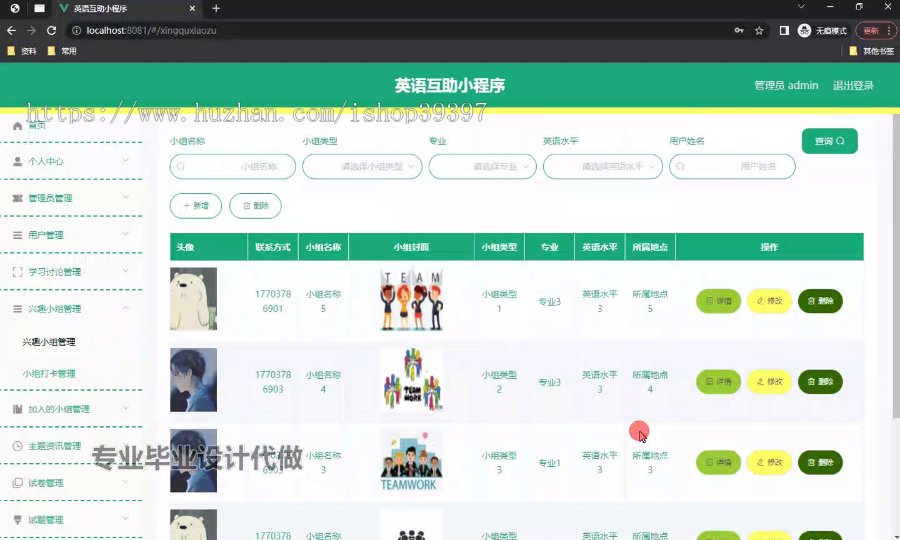Select the 试题管理 menu label

point(46,520)
